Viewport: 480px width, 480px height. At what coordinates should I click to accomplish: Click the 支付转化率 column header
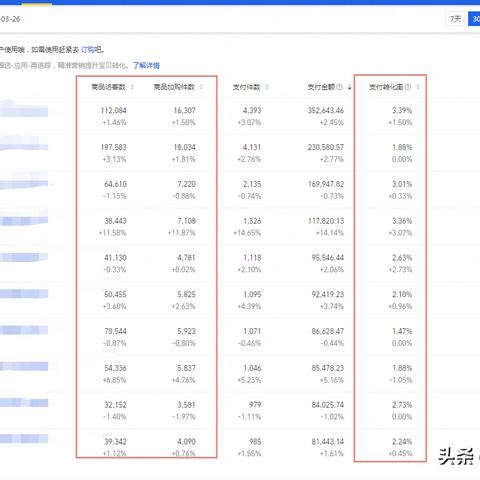pos(386,87)
